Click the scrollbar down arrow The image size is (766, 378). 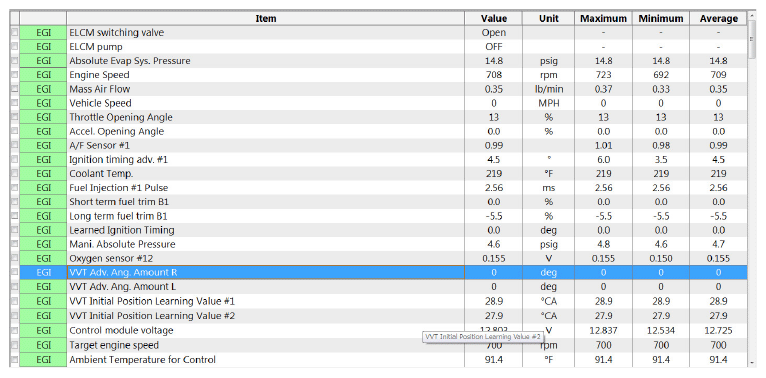coord(752,362)
